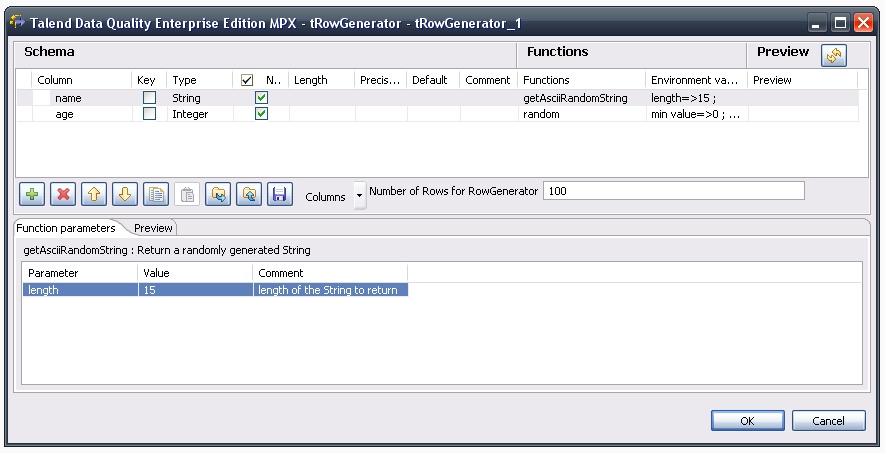Toggle Key checkbox for name column
Screen dimensions: 885x453
149,98
